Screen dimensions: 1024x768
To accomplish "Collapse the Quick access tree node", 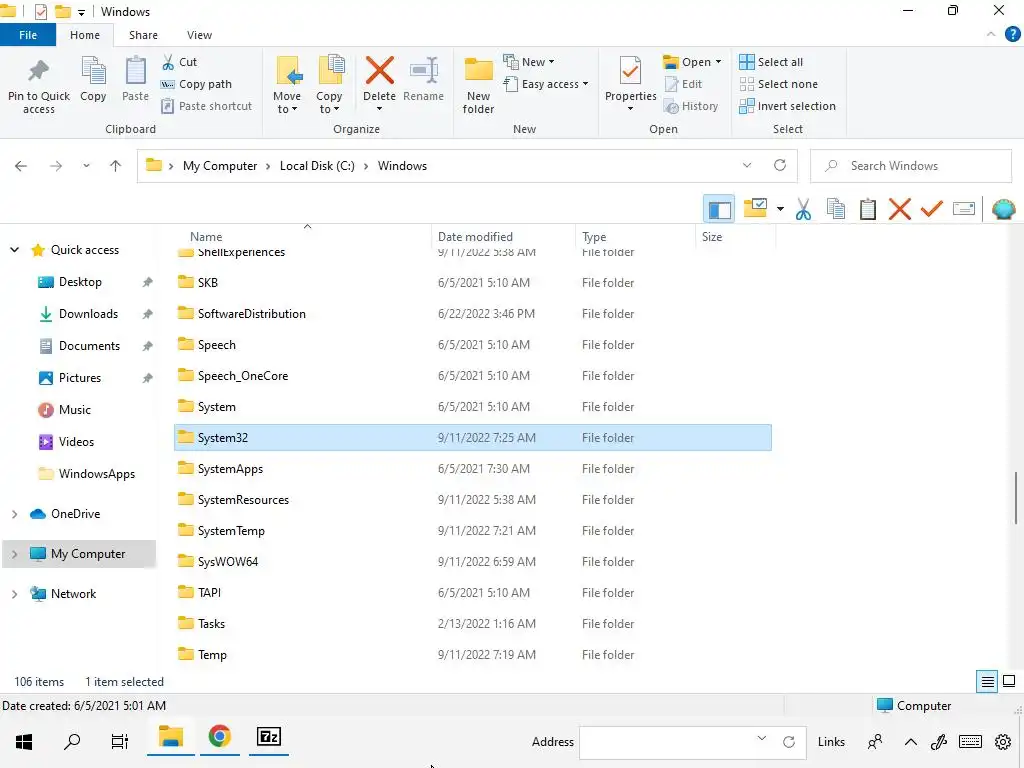I will point(14,250).
